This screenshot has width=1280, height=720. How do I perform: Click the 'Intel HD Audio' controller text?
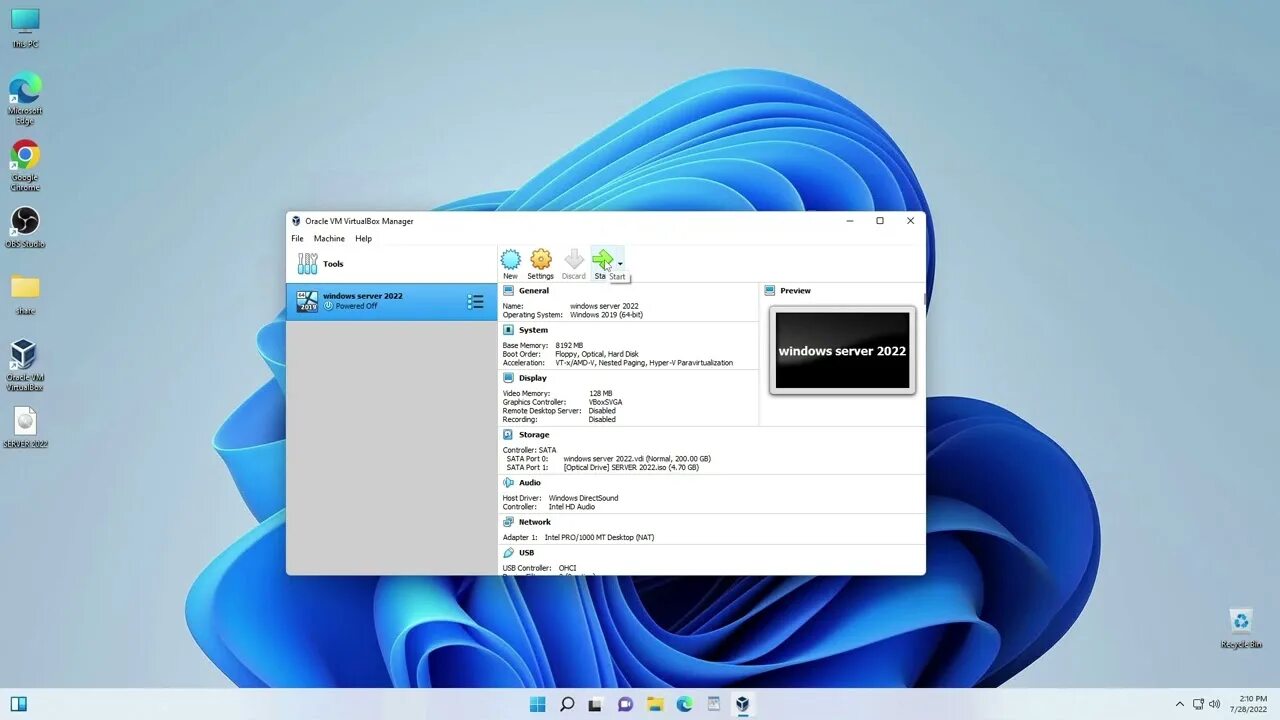tap(572, 507)
